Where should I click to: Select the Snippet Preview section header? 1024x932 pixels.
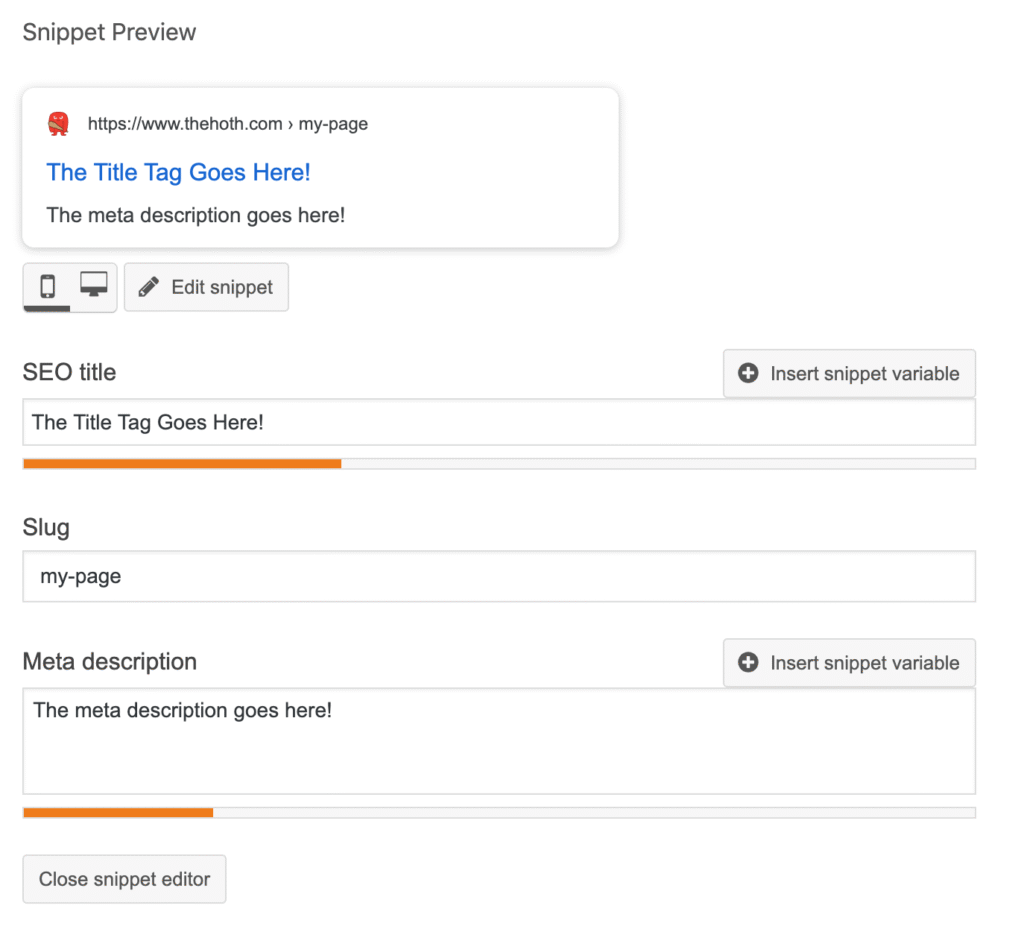point(109,32)
